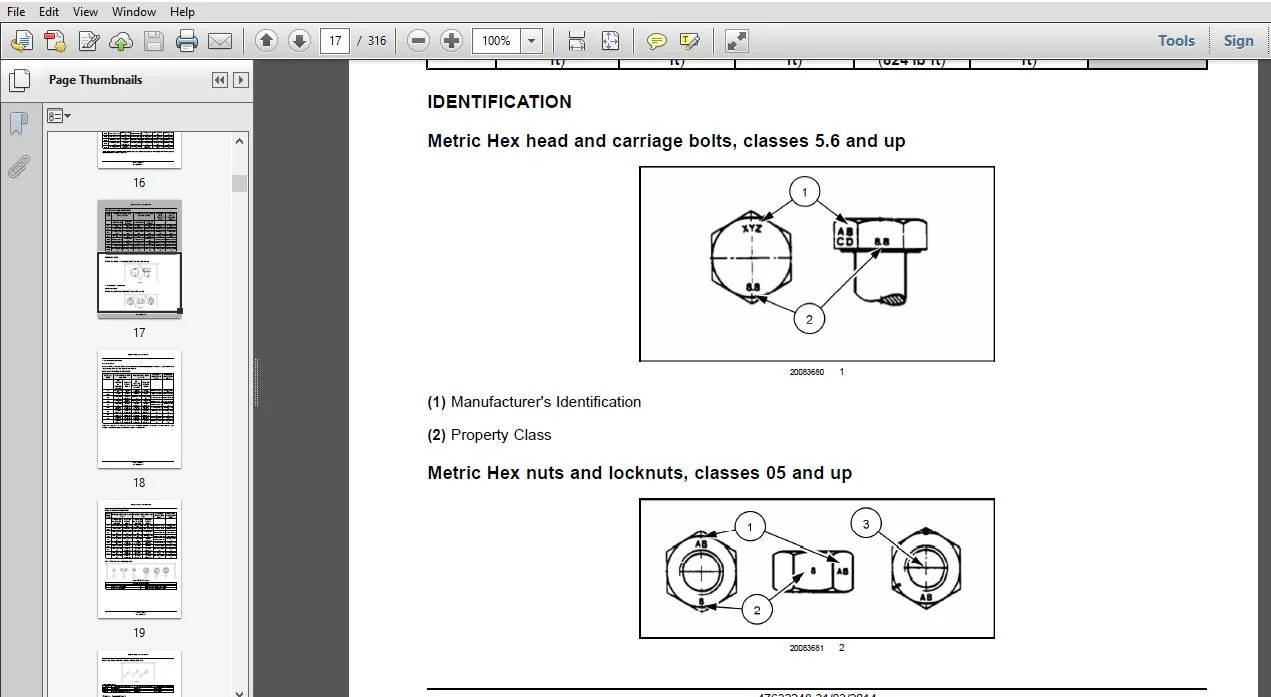1271x697 pixels.
Task: Open the Bookmarks panel
Action: (x=18, y=124)
